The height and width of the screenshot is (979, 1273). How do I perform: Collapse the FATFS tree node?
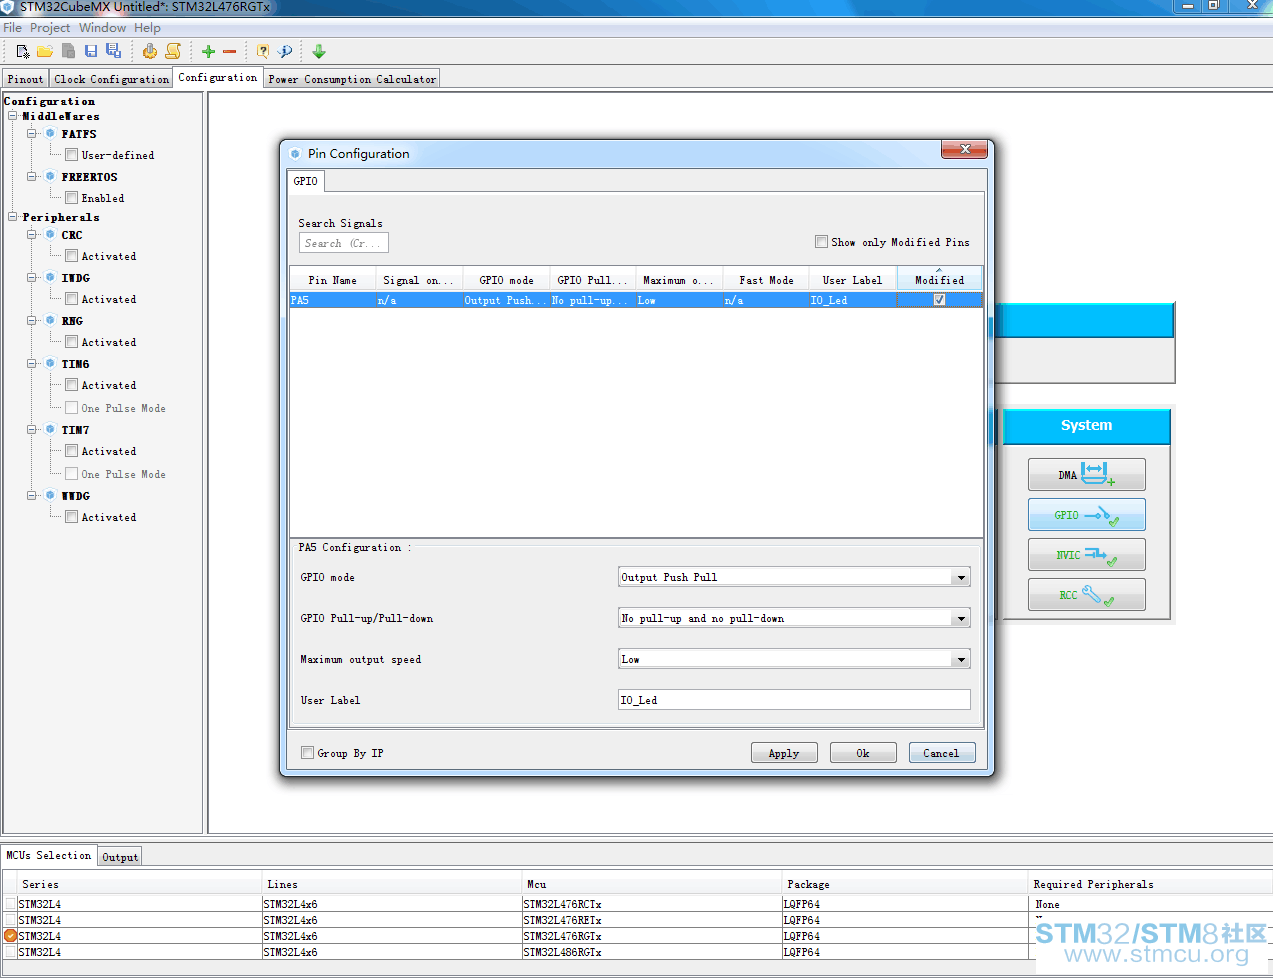tap(32, 133)
